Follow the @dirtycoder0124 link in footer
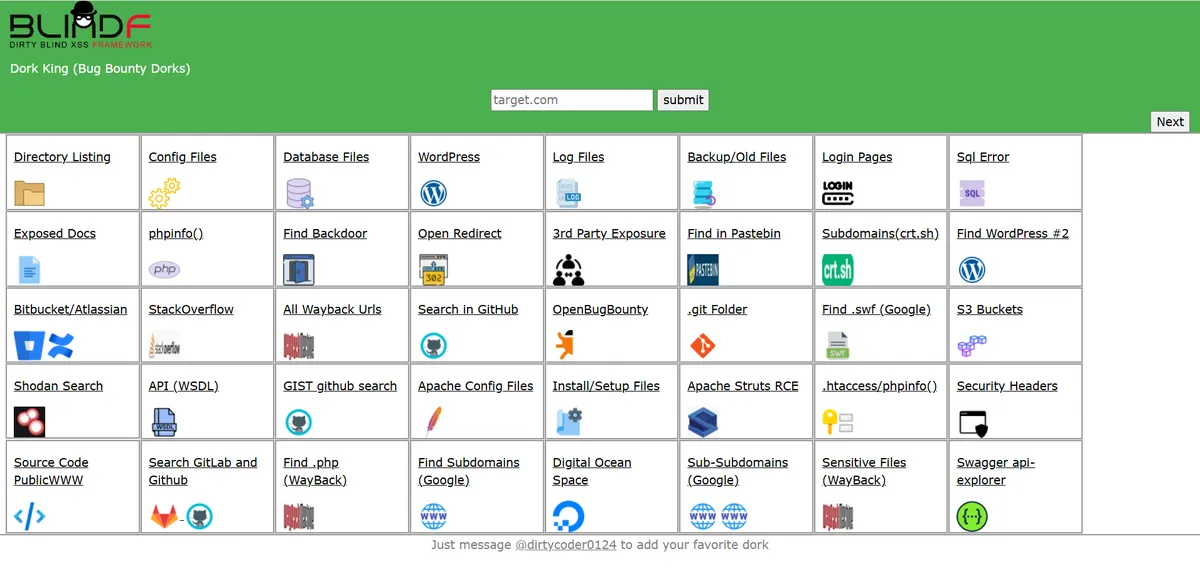1200x571 pixels. click(x=565, y=545)
